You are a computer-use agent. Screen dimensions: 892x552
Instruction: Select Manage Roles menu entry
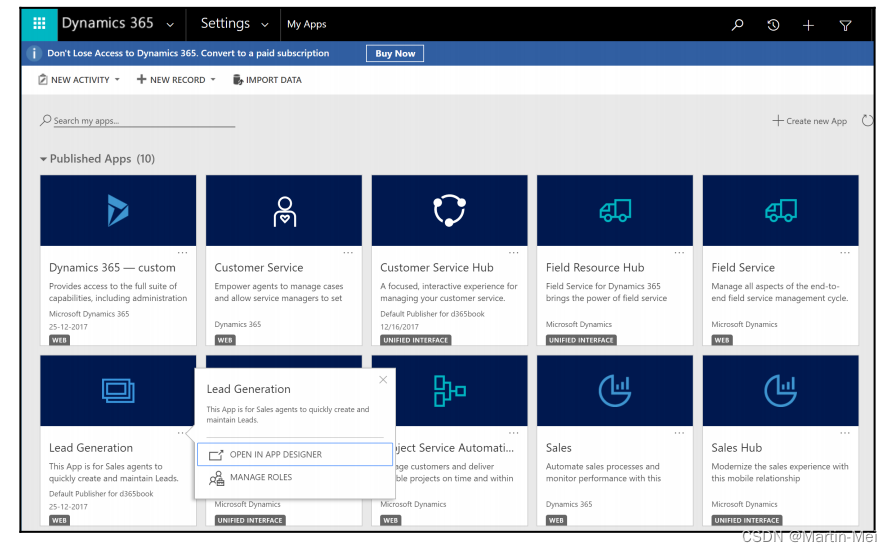point(295,477)
